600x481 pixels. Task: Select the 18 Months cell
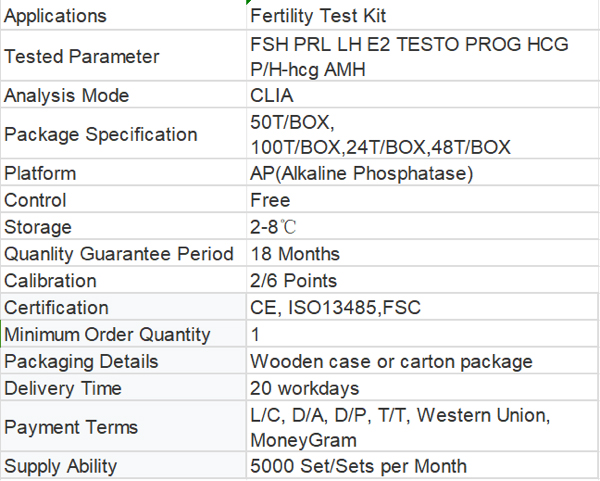(x=296, y=254)
